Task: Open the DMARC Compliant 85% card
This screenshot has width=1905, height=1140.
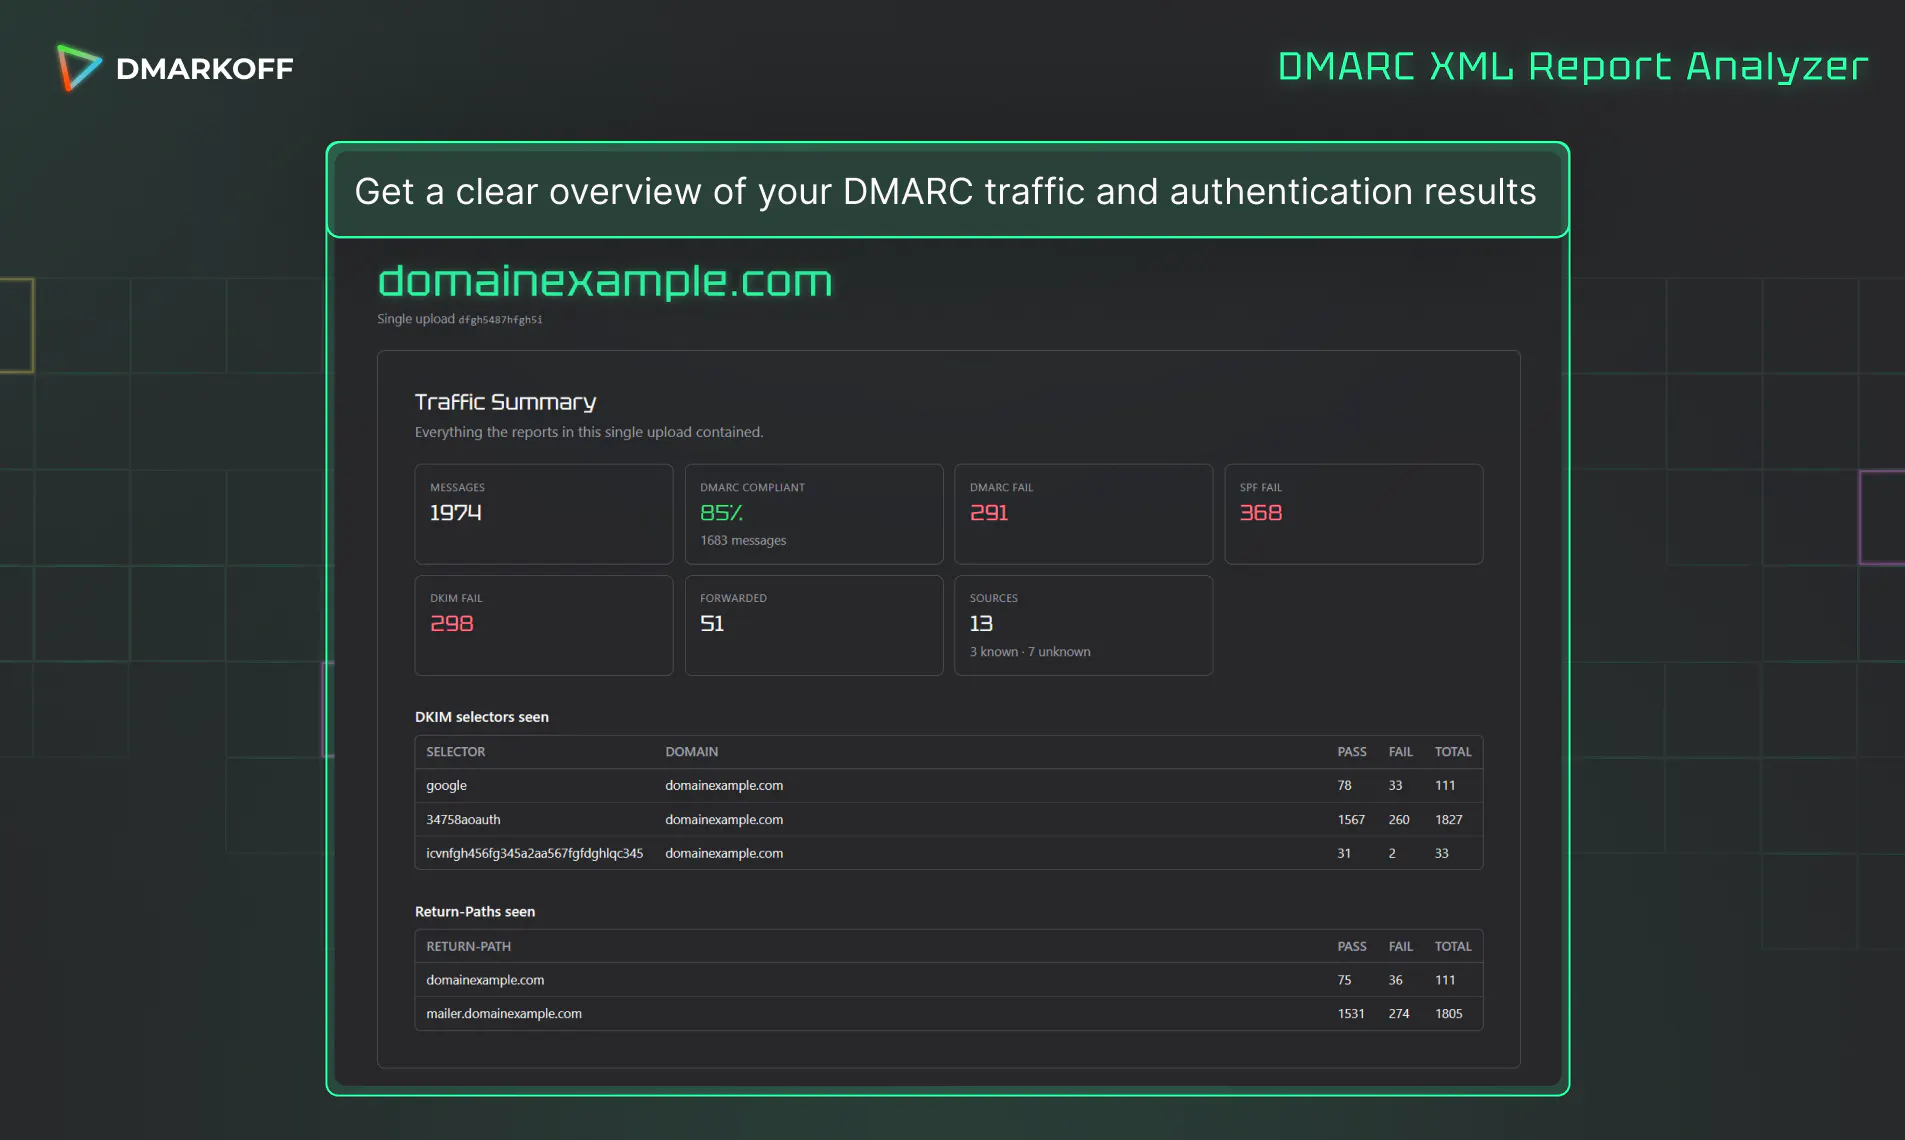Action: (x=813, y=514)
